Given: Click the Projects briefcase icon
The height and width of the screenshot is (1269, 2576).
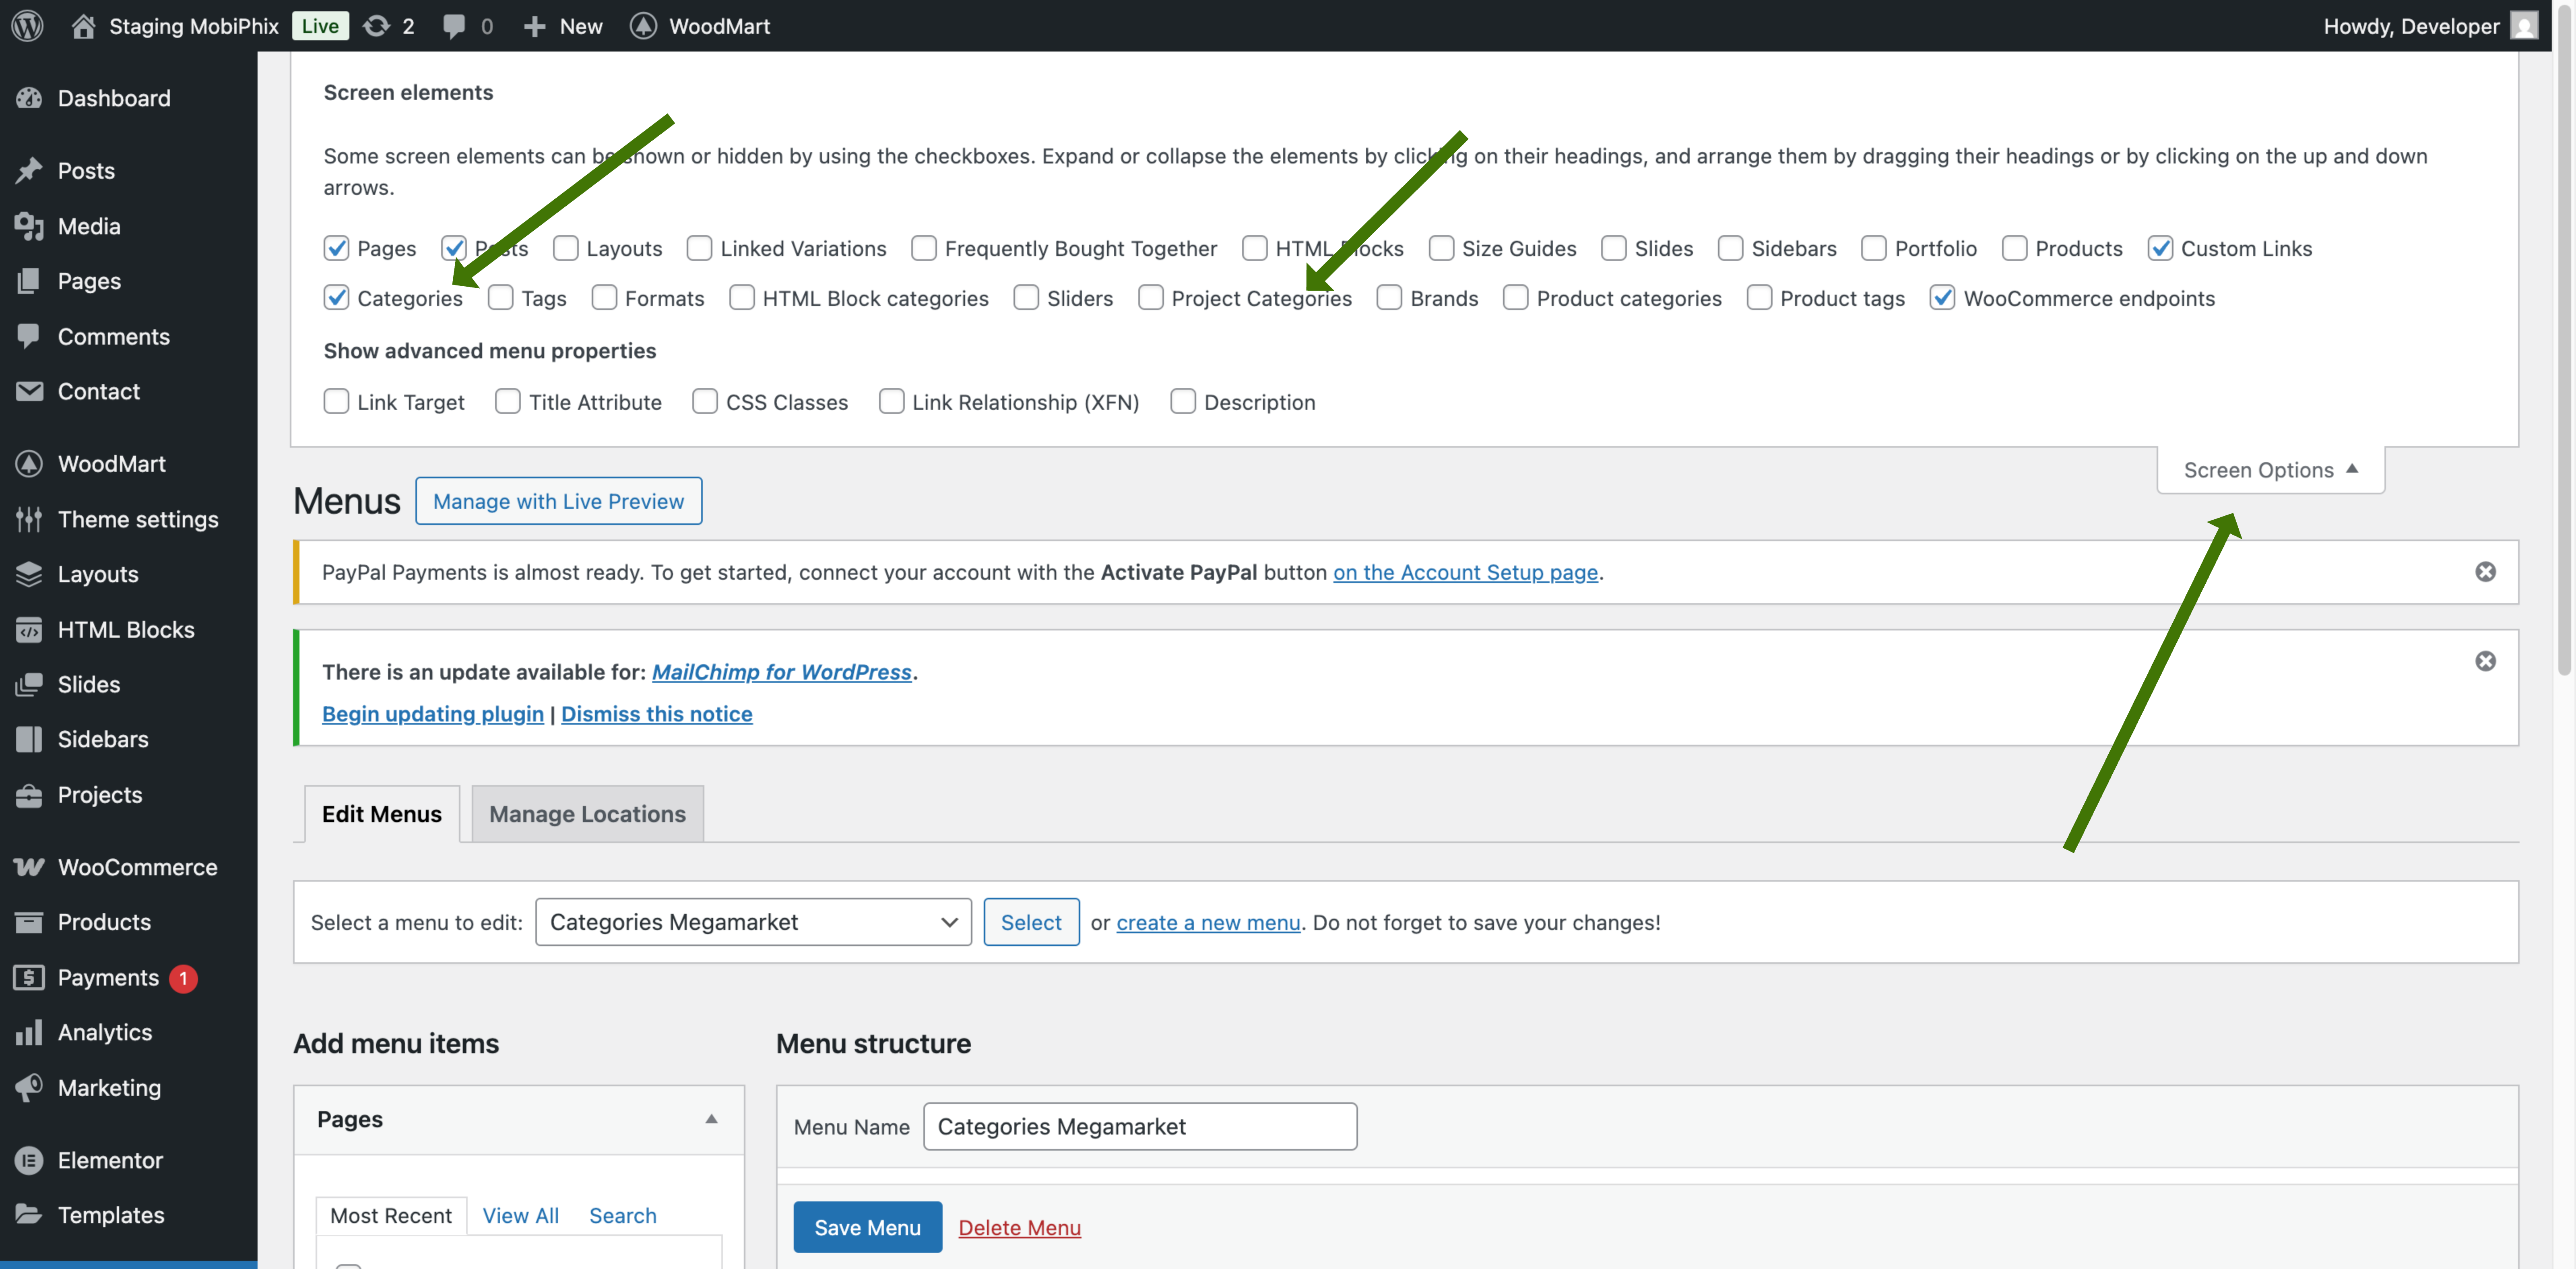Looking at the screenshot, I should (29, 795).
